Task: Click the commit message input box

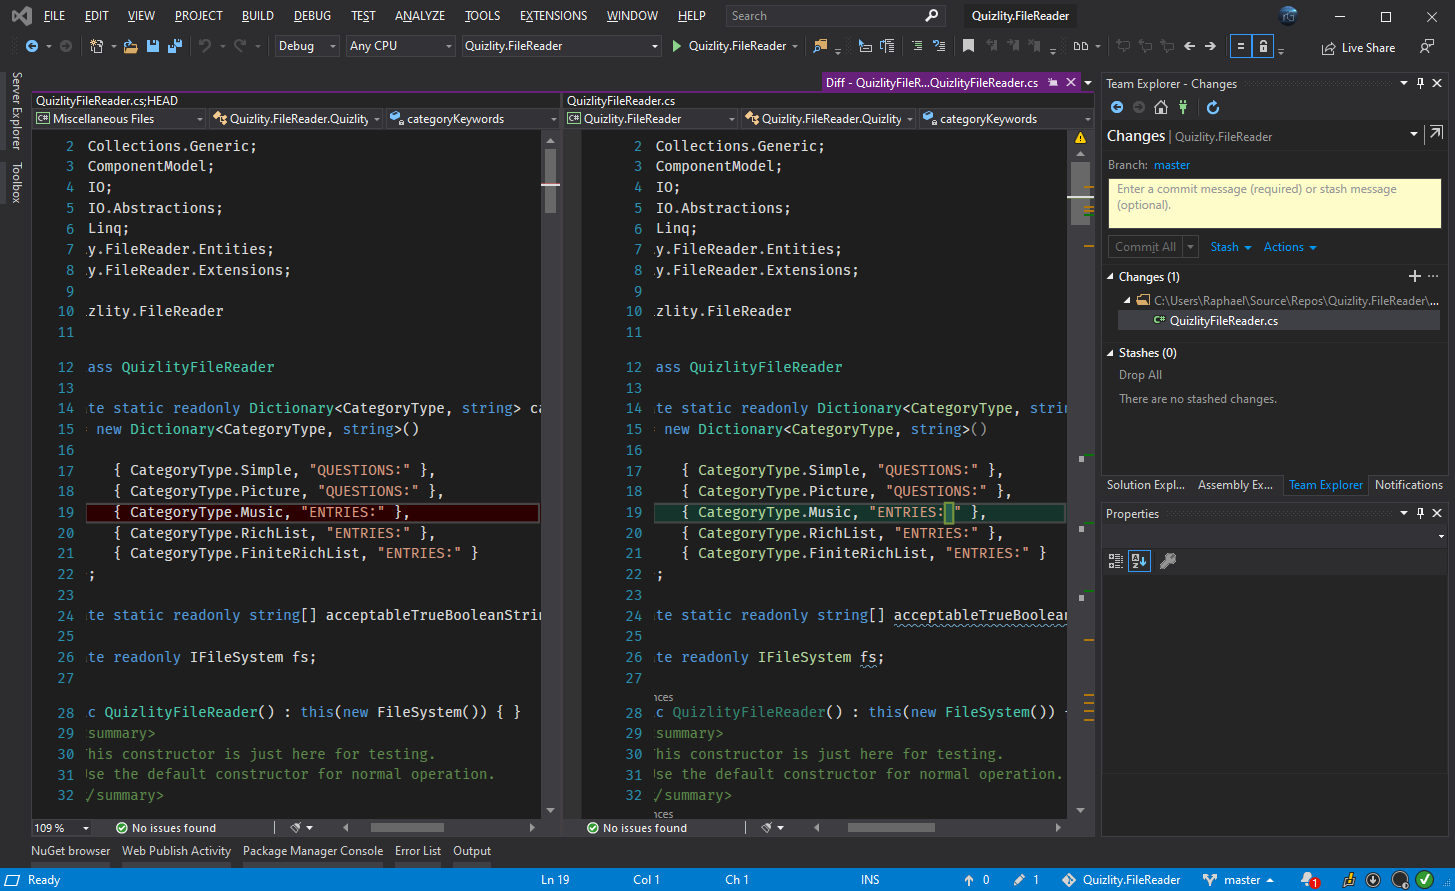Action: pos(1274,202)
